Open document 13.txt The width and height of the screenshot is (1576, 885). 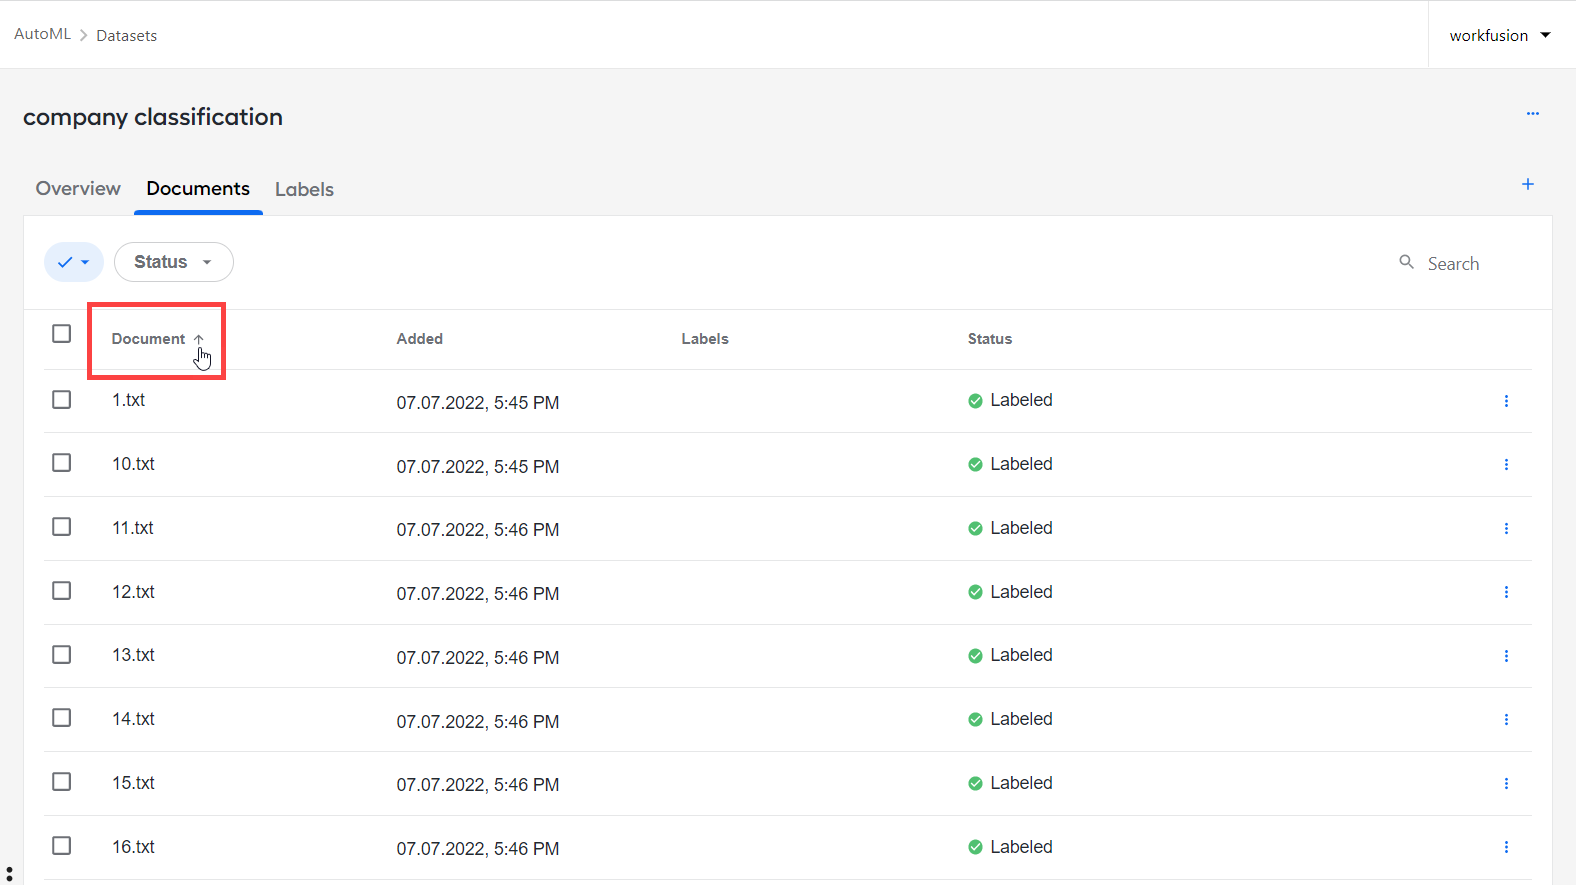[x=133, y=655]
